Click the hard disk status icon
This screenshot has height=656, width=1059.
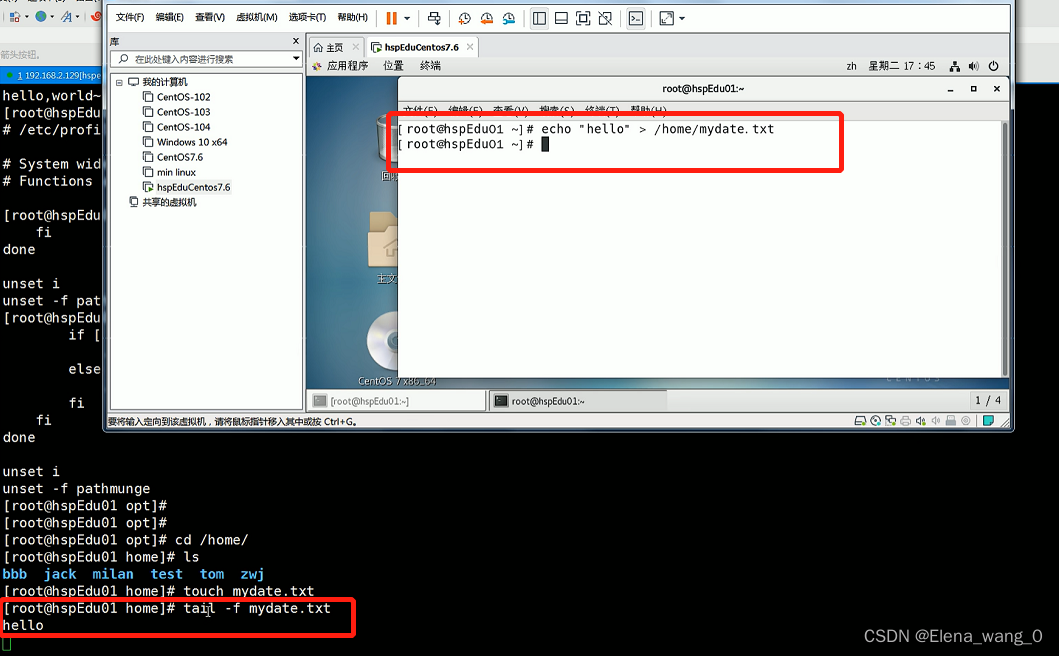coord(860,421)
